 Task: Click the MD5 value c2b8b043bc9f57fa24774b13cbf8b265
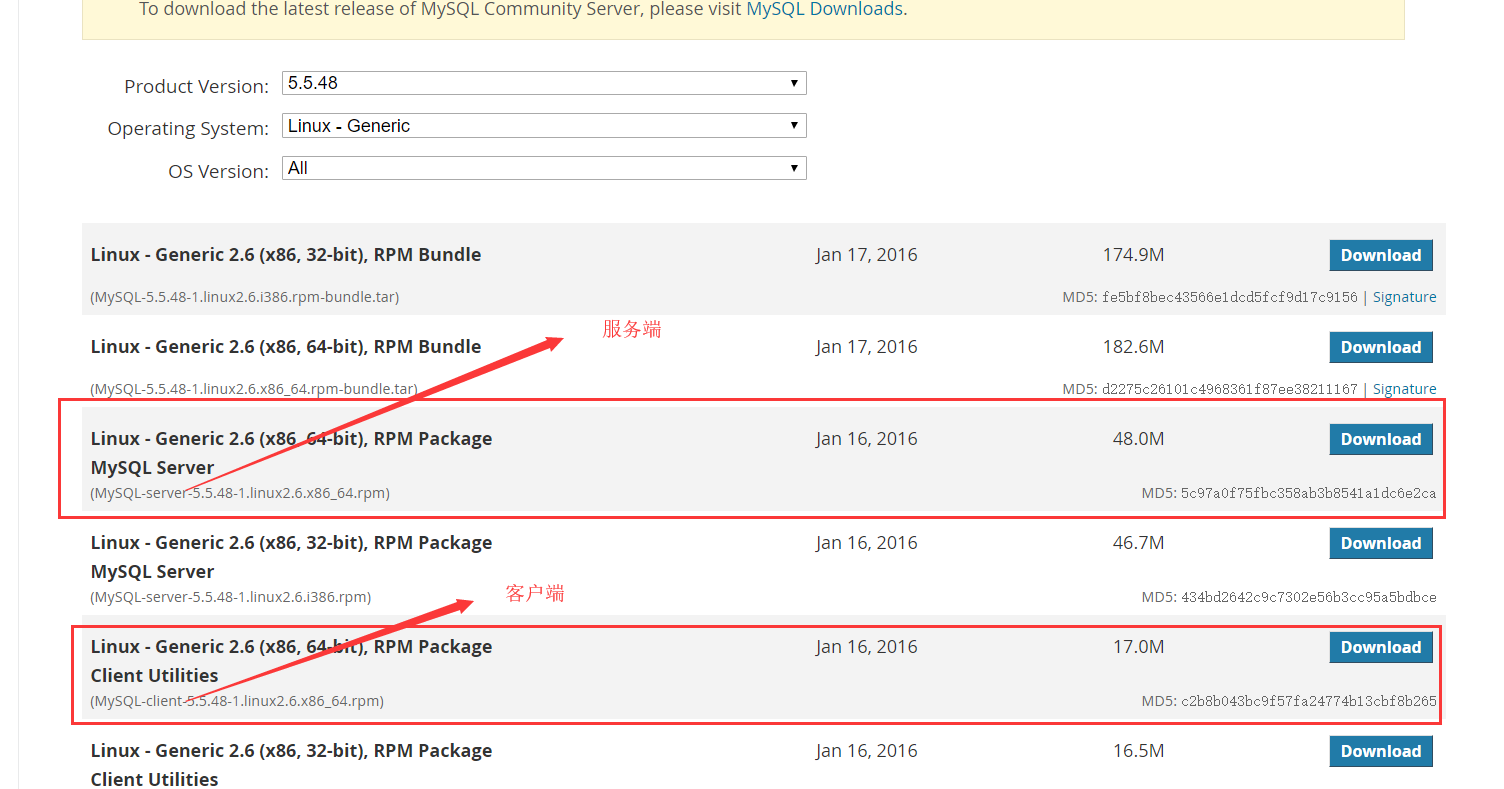[1309, 701]
